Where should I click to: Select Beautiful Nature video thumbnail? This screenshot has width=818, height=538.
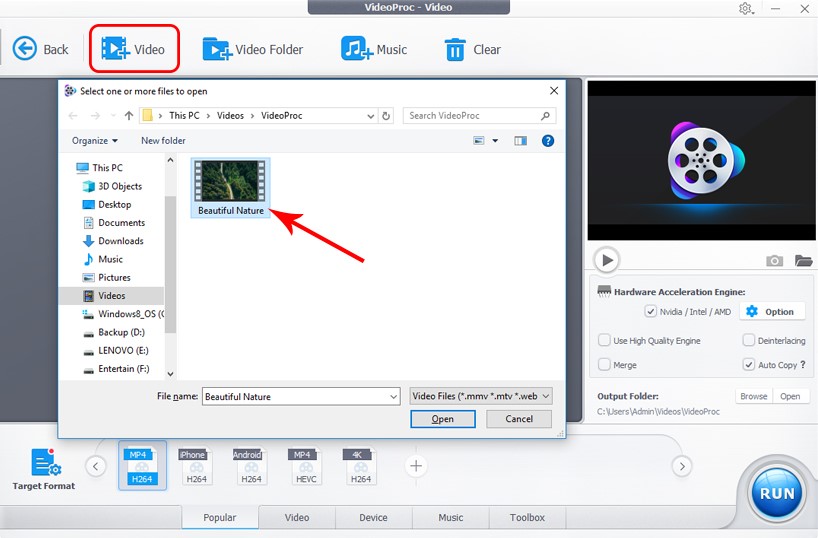coord(231,188)
